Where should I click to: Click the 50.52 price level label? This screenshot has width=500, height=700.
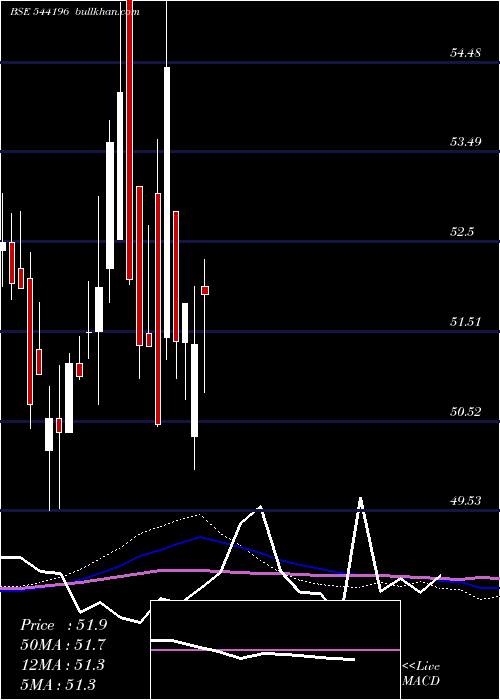[x=465, y=411]
